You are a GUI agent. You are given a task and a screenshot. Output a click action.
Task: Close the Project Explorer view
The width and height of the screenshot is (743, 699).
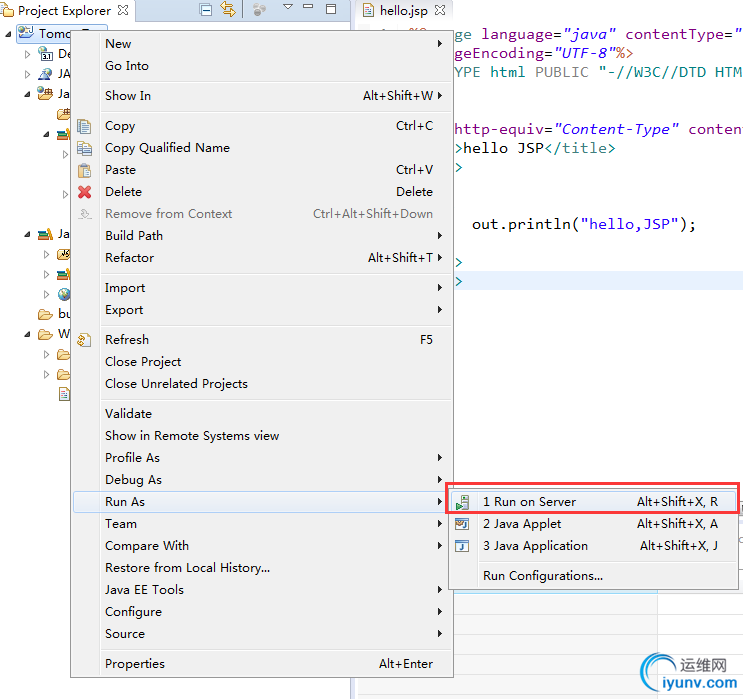coord(123,10)
